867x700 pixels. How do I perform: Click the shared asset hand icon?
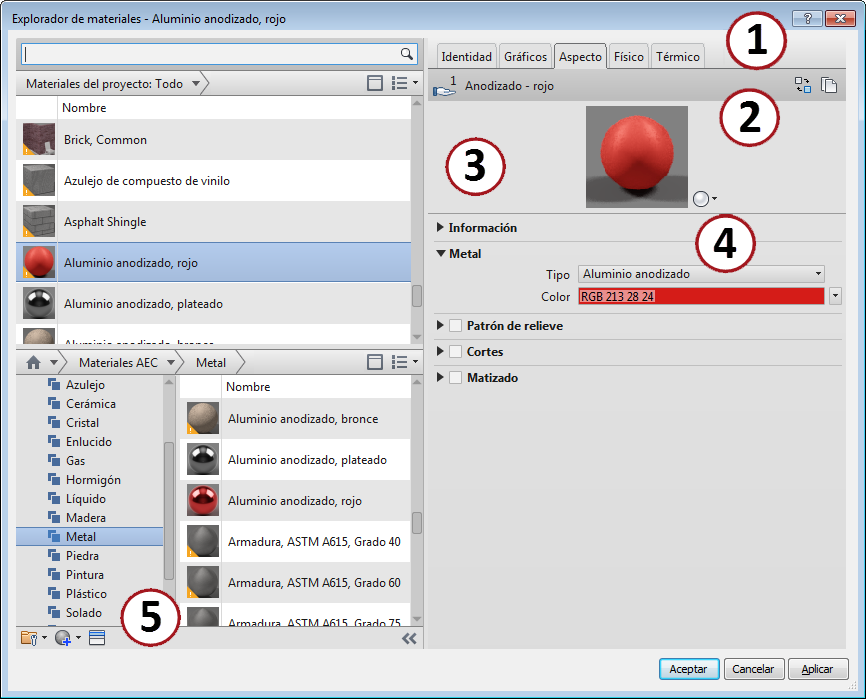(445, 87)
